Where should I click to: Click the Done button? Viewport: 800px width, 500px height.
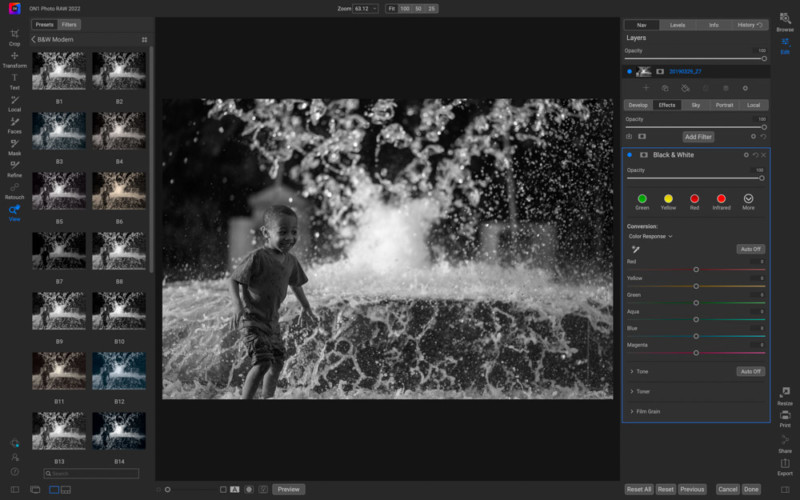coord(751,489)
